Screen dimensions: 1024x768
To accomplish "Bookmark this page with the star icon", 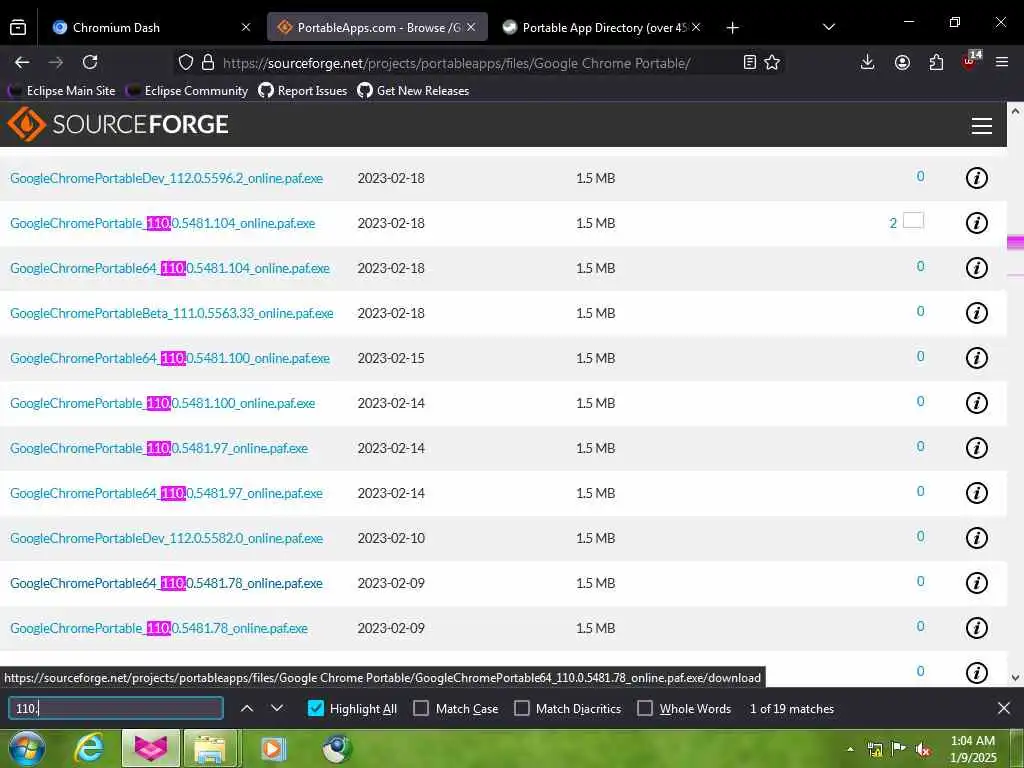I will point(772,63).
